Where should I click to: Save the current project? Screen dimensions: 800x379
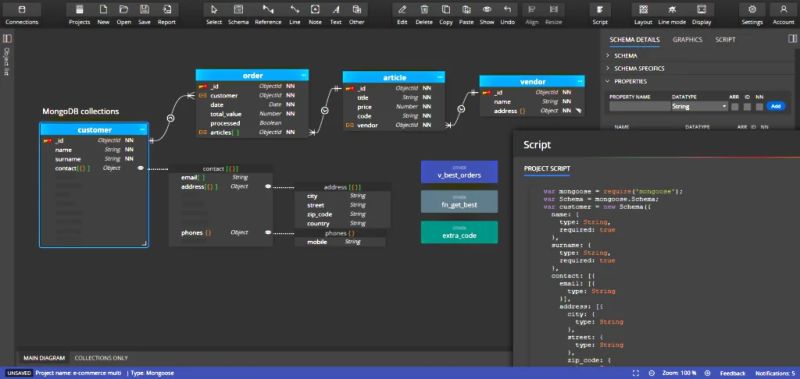144,14
